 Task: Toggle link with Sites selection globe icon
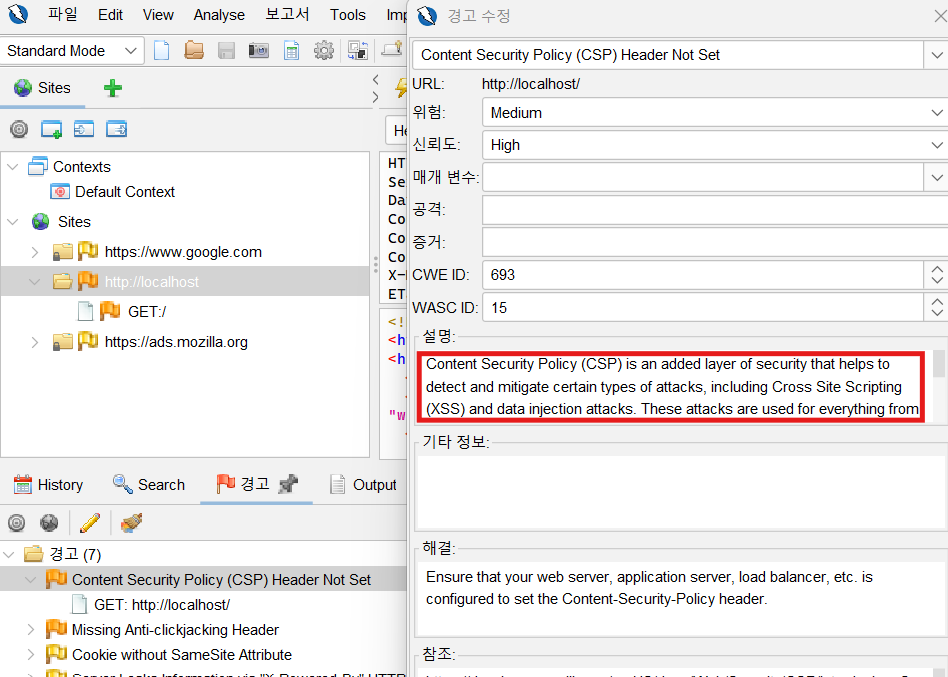click(49, 523)
